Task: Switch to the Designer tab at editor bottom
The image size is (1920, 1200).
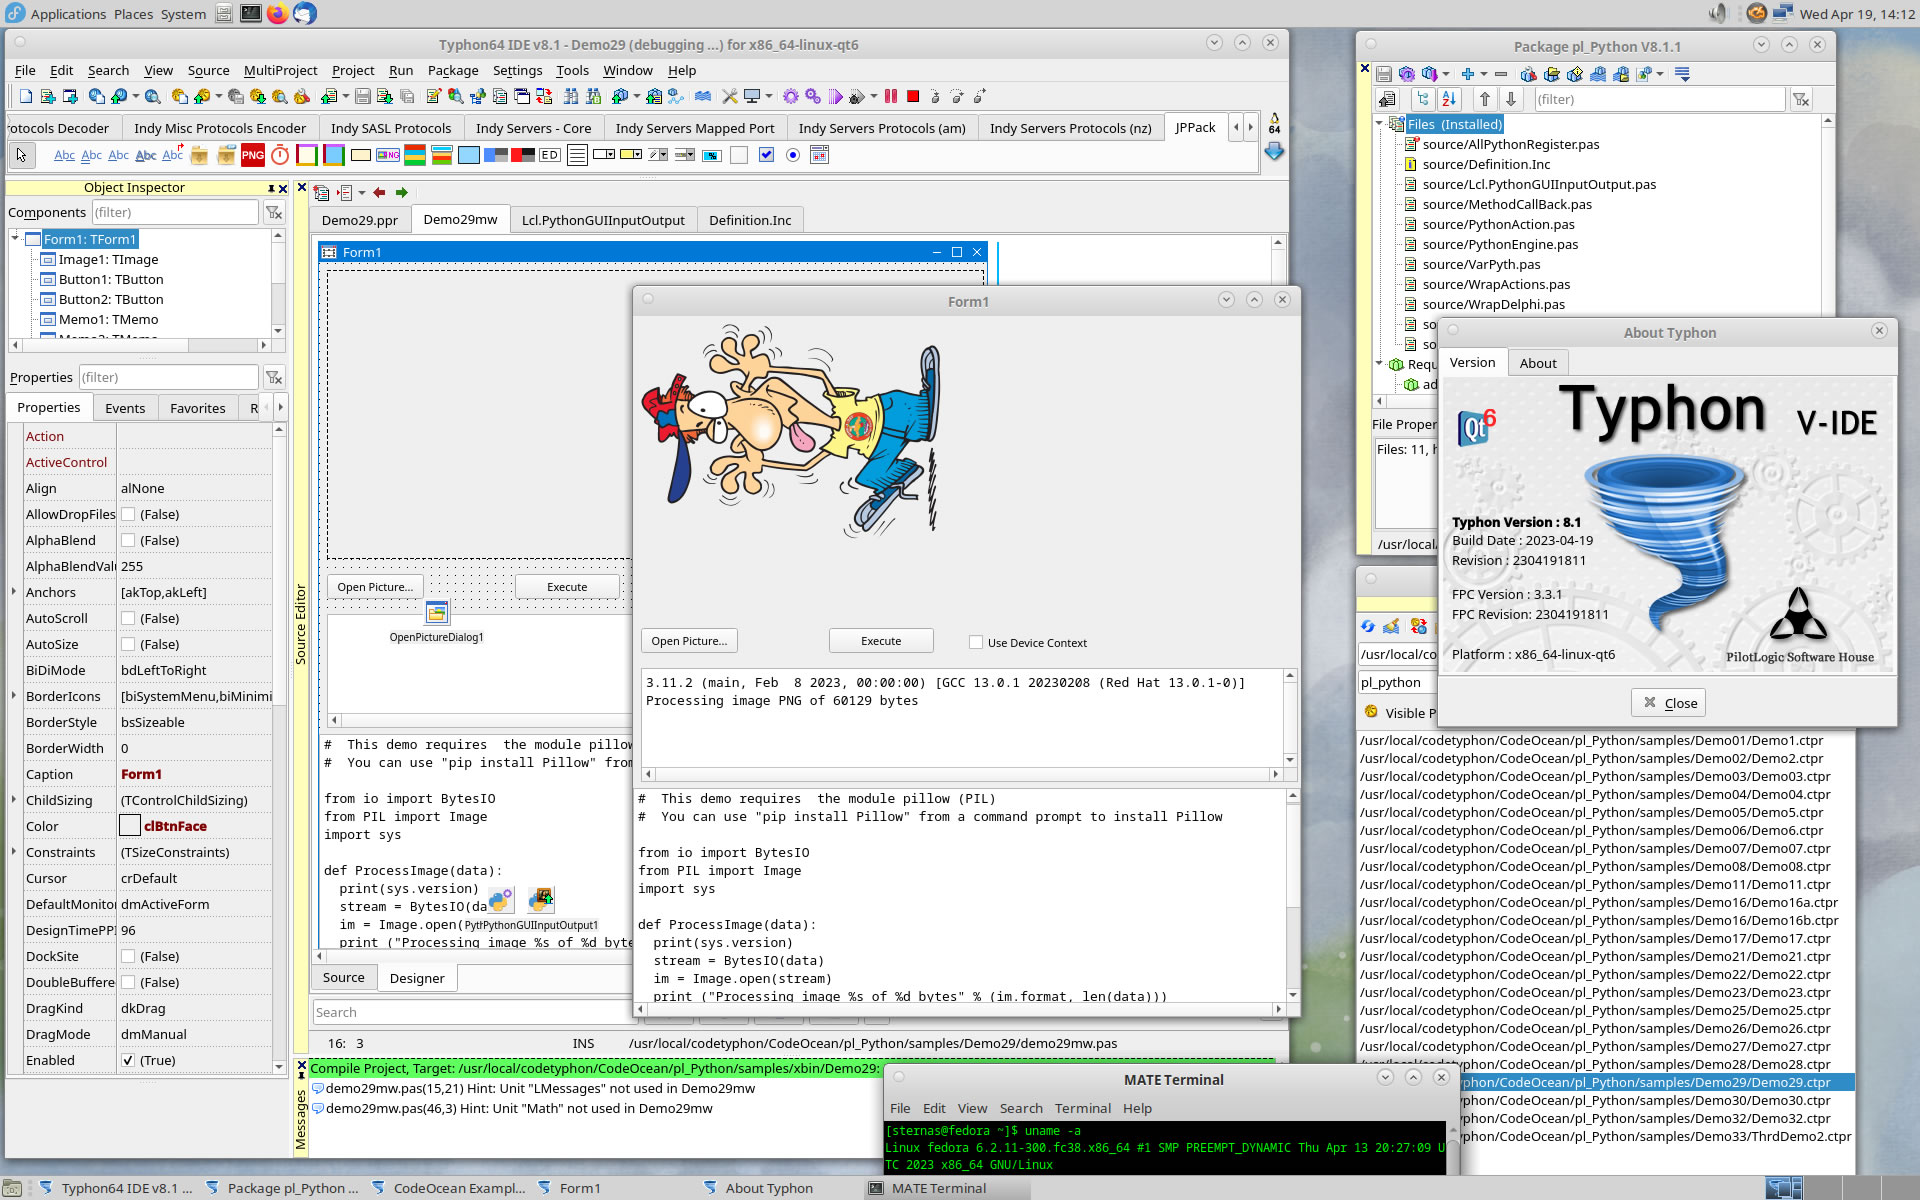Action: pyautogui.click(x=417, y=978)
